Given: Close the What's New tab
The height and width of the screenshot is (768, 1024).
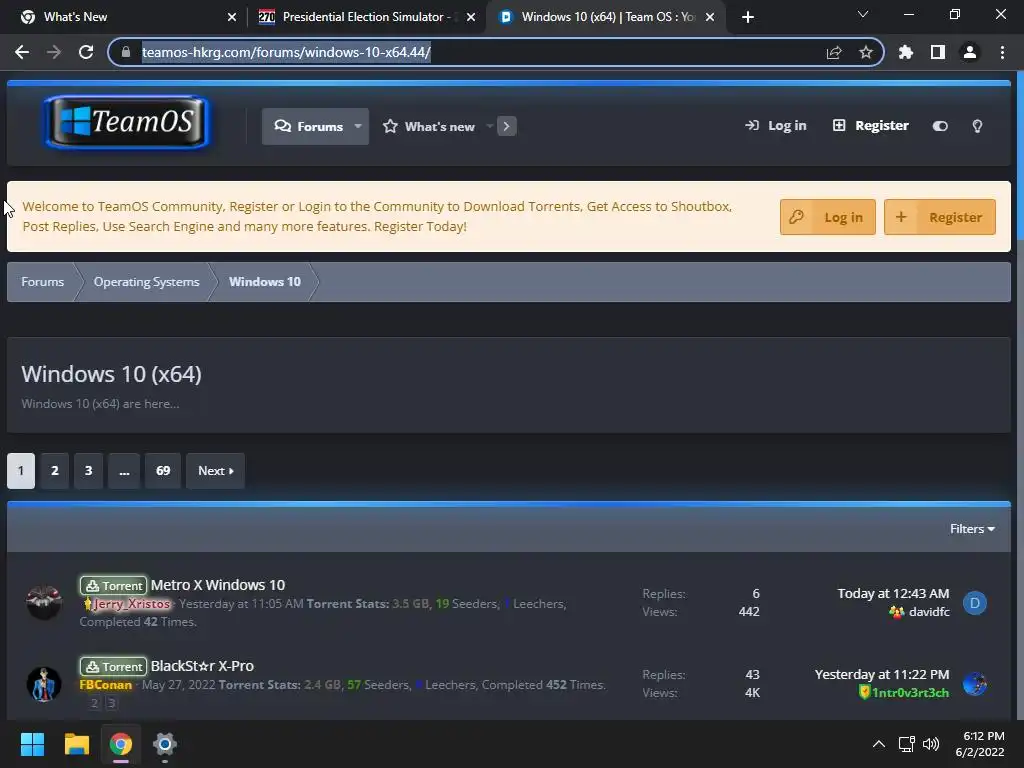Looking at the screenshot, I should click(x=232, y=17).
